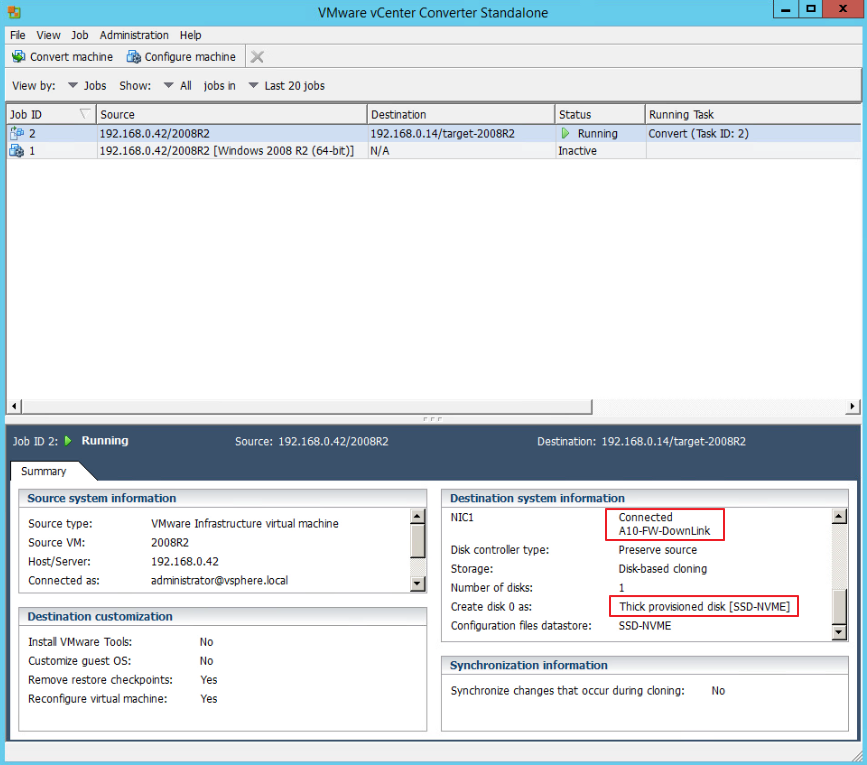Click the Source column header
The height and width of the screenshot is (765, 867).
232,114
